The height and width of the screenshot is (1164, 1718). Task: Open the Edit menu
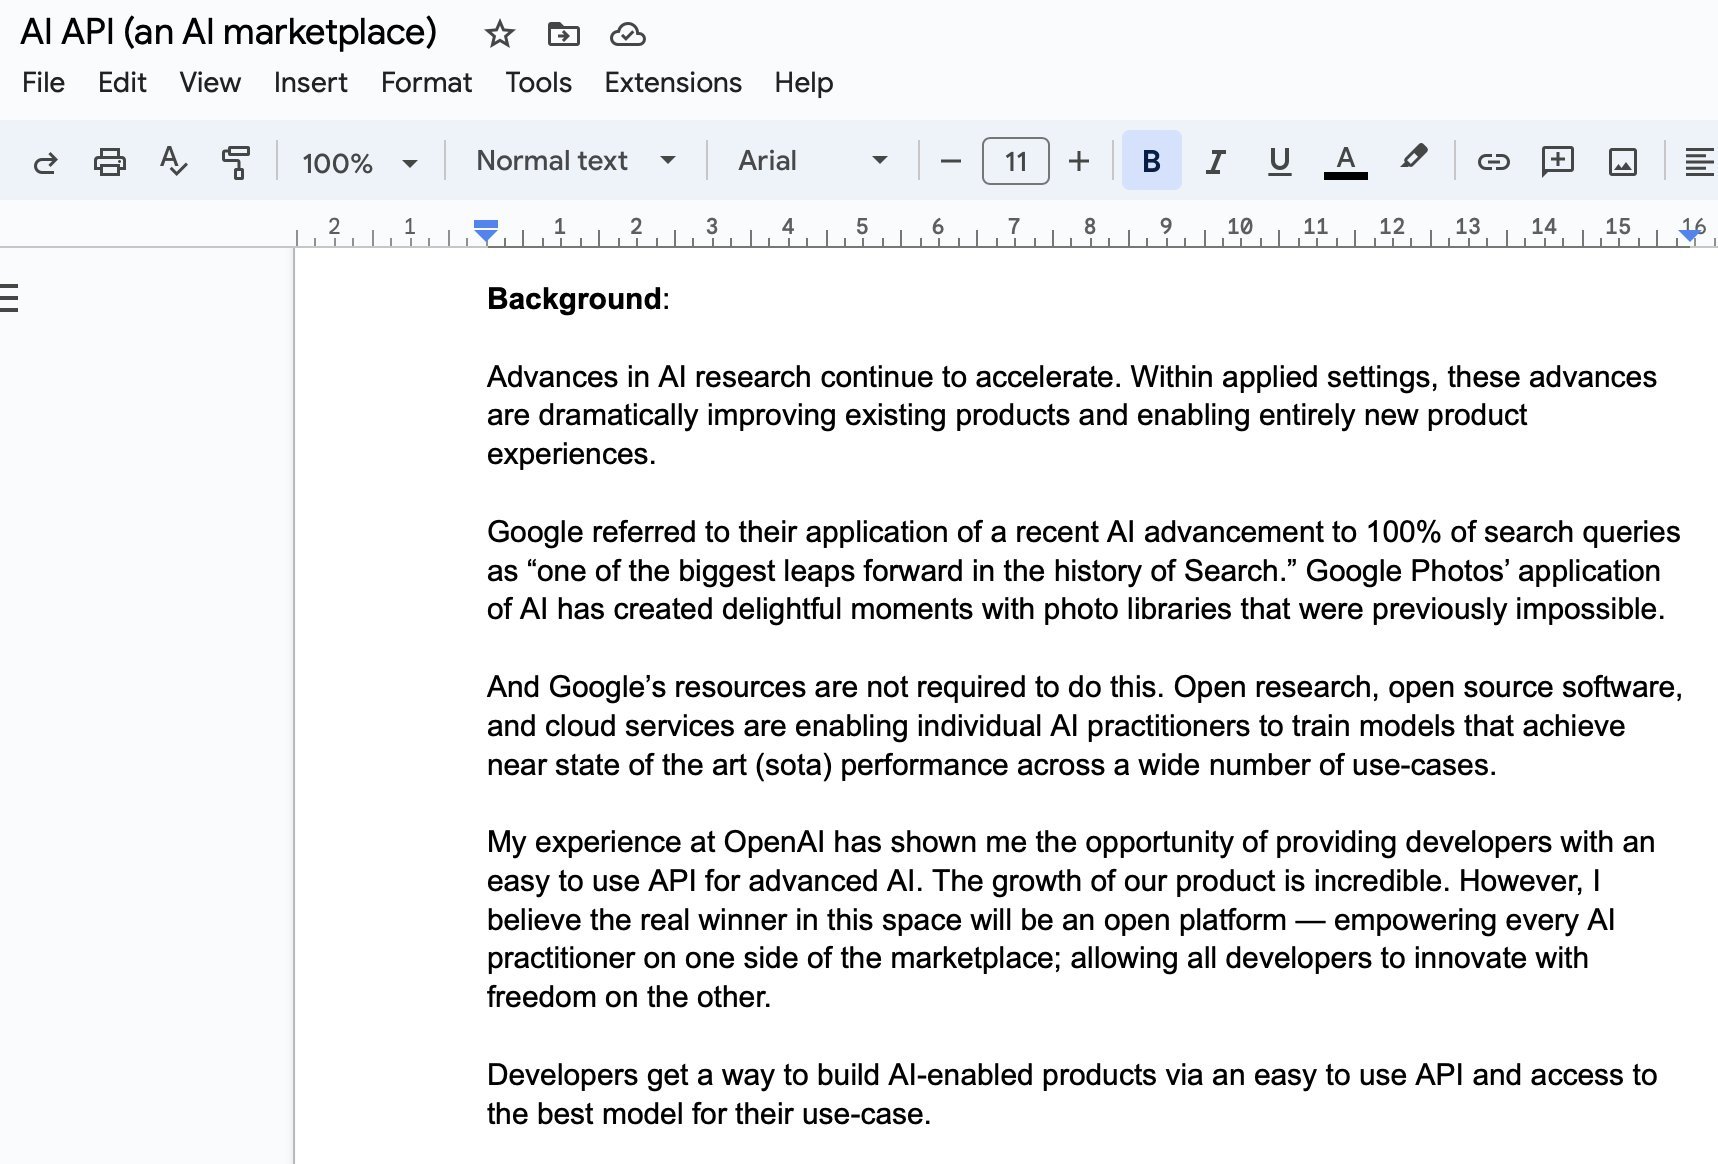(x=122, y=83)
